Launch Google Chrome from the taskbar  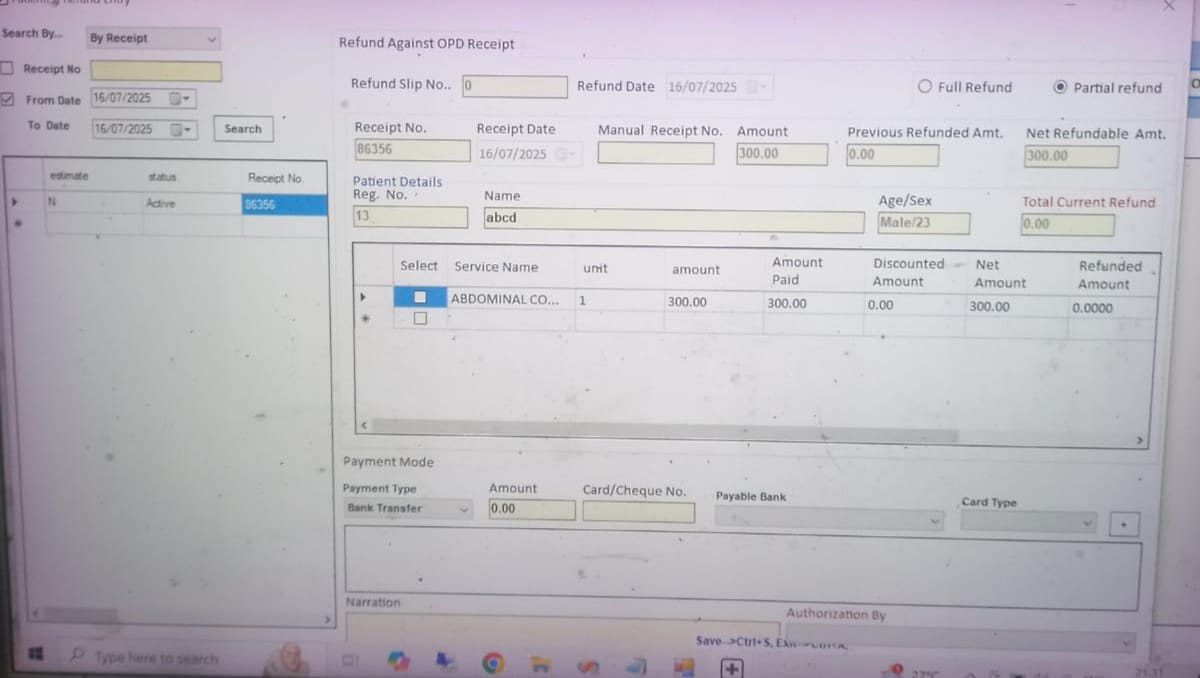pos(492,664)
